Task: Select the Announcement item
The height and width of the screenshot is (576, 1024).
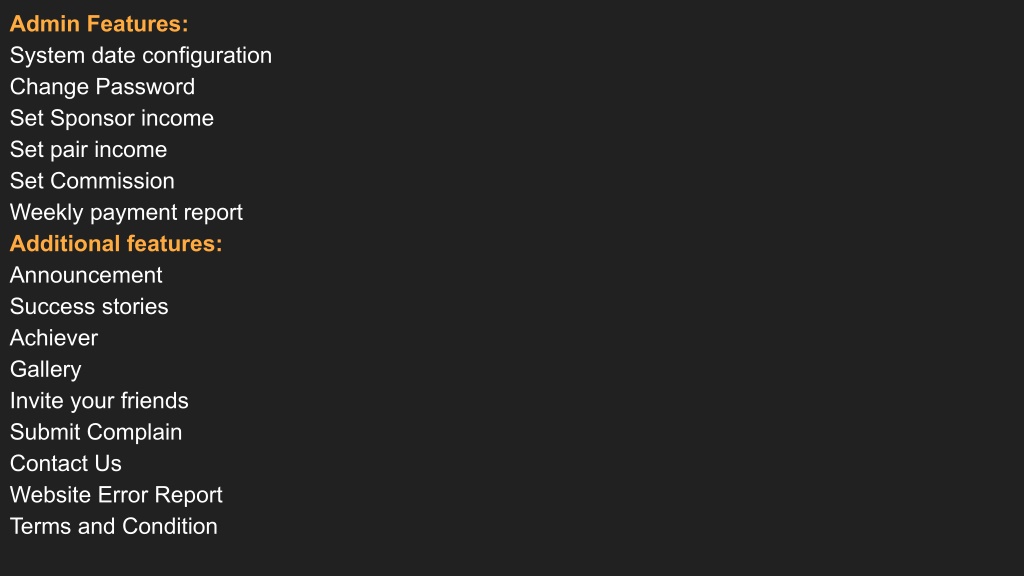Action: coord(86,275)
